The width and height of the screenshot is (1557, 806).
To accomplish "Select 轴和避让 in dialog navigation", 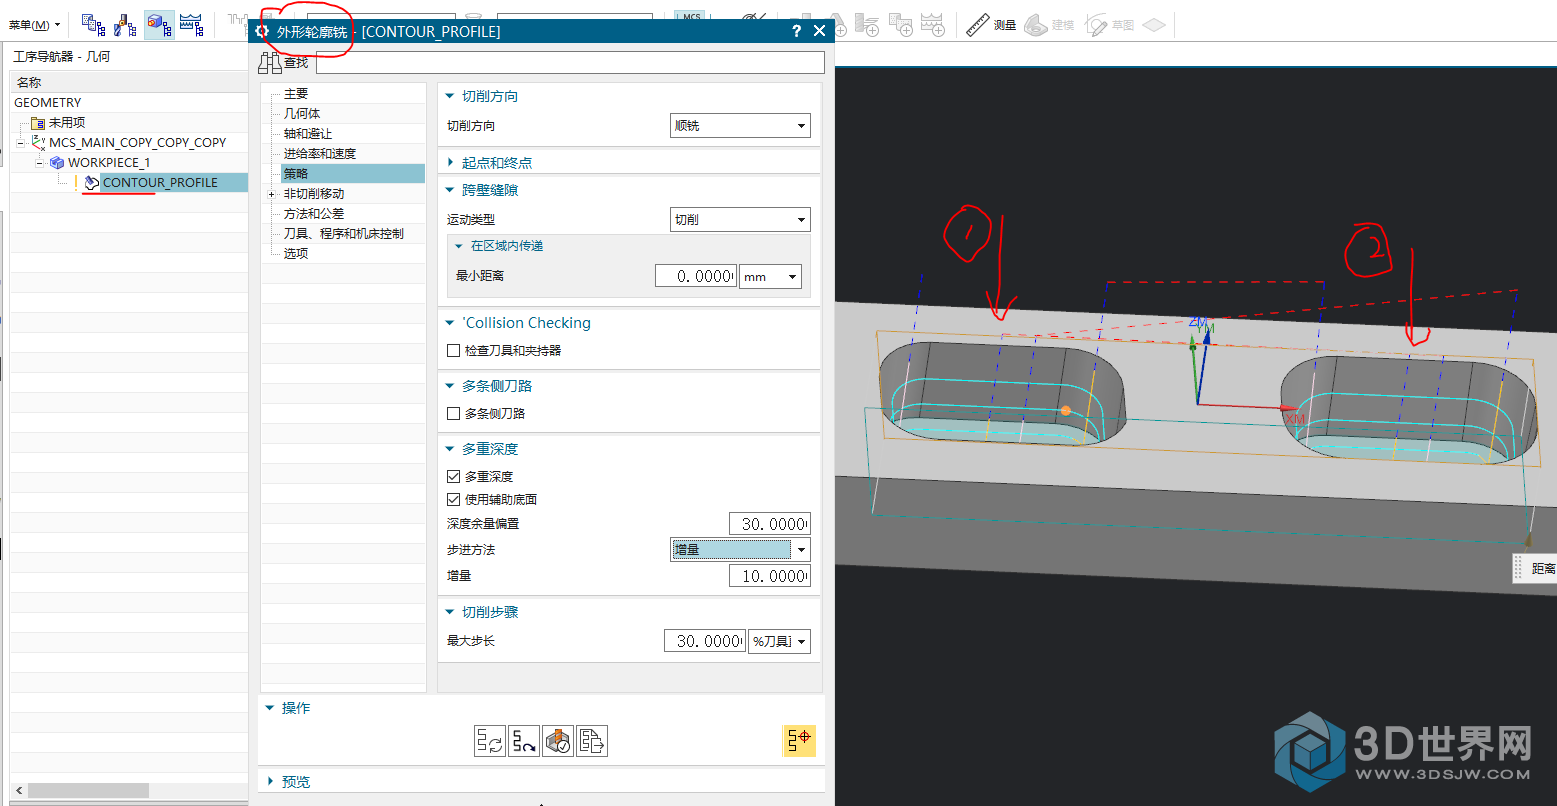I will pyautogui.click(x=308, y=134).
